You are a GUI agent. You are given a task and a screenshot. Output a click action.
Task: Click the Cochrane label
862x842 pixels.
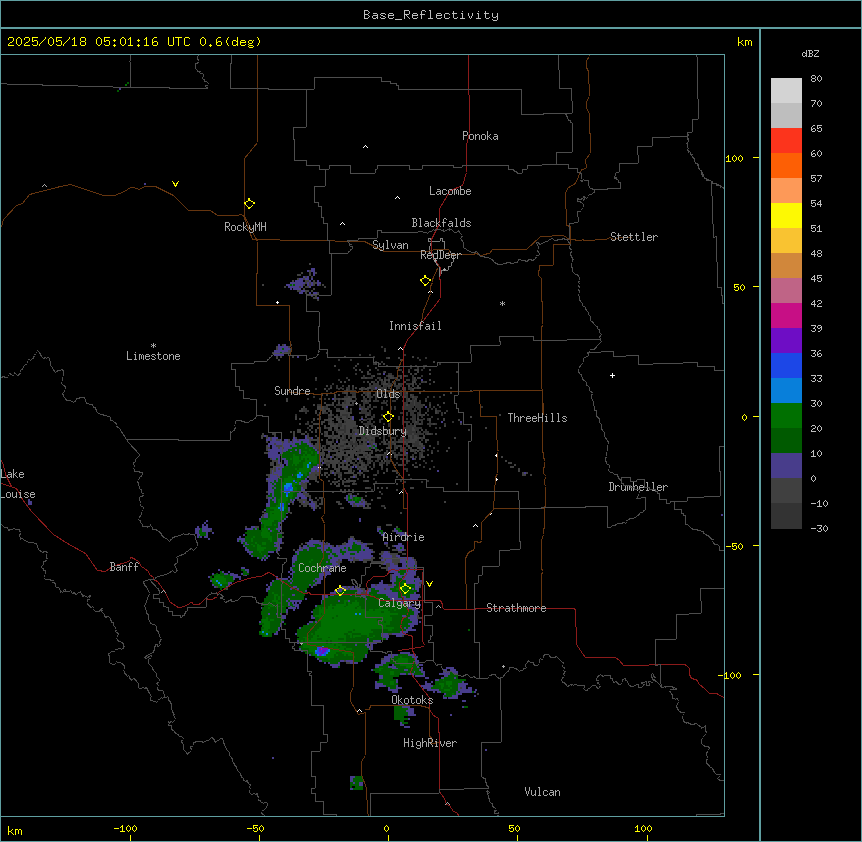(322, 568)
